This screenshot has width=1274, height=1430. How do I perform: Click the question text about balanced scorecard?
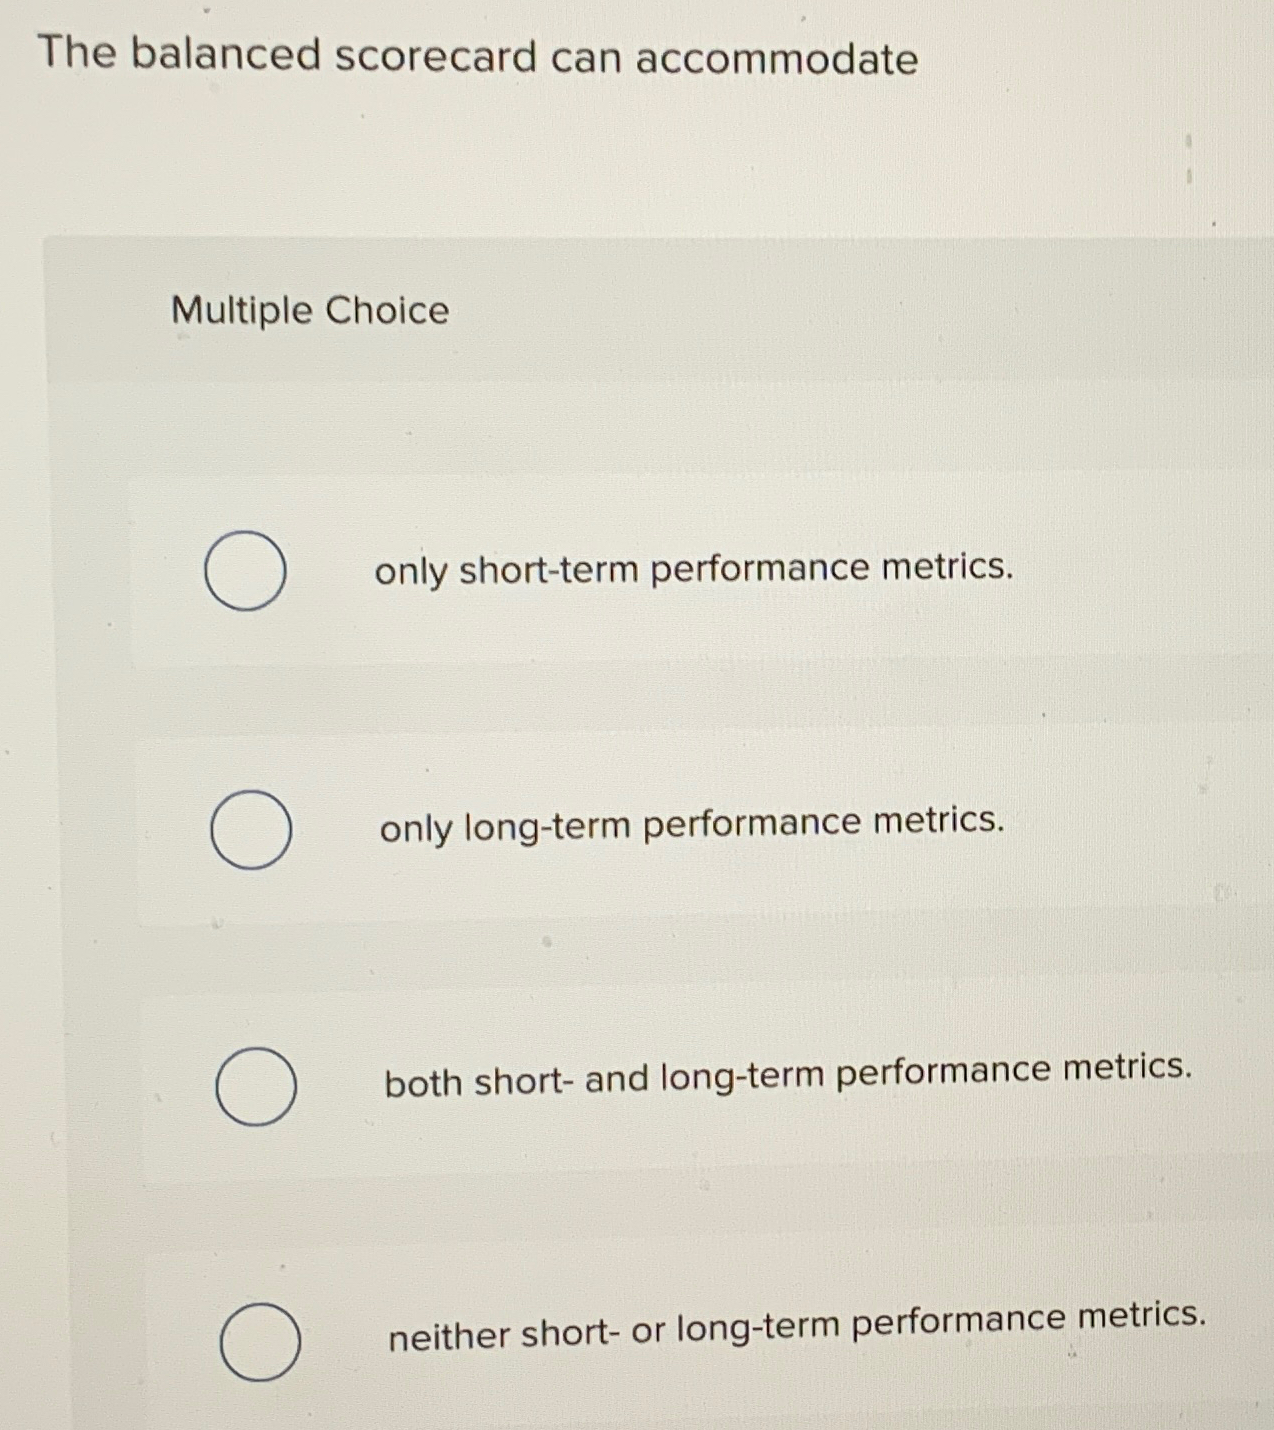(477, 58)
